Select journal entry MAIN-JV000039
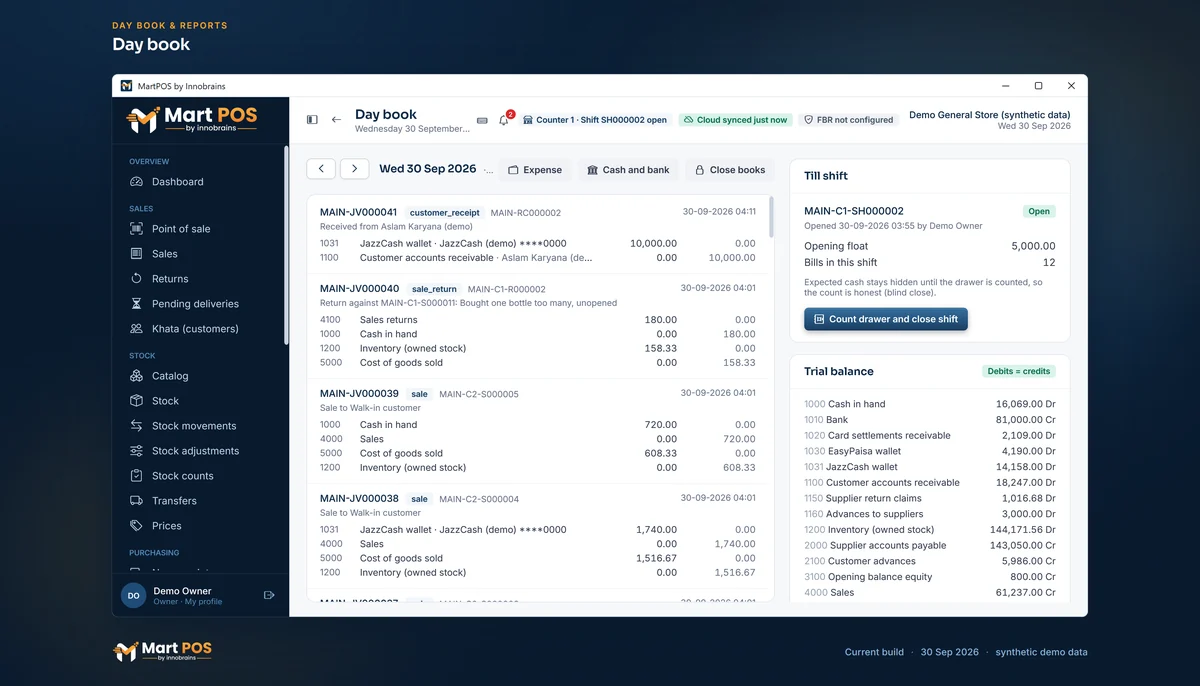Image resolution: width=1200 pixels, height=686 pixels. pyautogui.click(x=359, y=394)
